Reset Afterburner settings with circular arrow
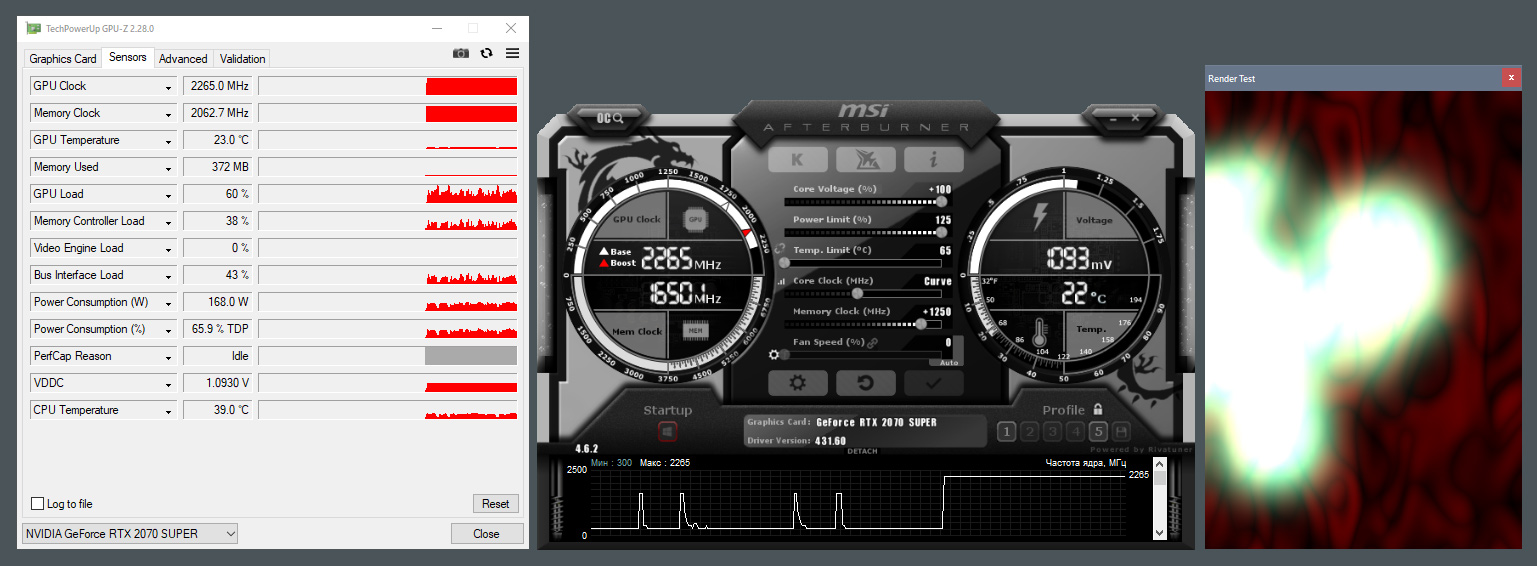Image resolution: width=1537 pixels, height=566 pixels. point(865,383)
